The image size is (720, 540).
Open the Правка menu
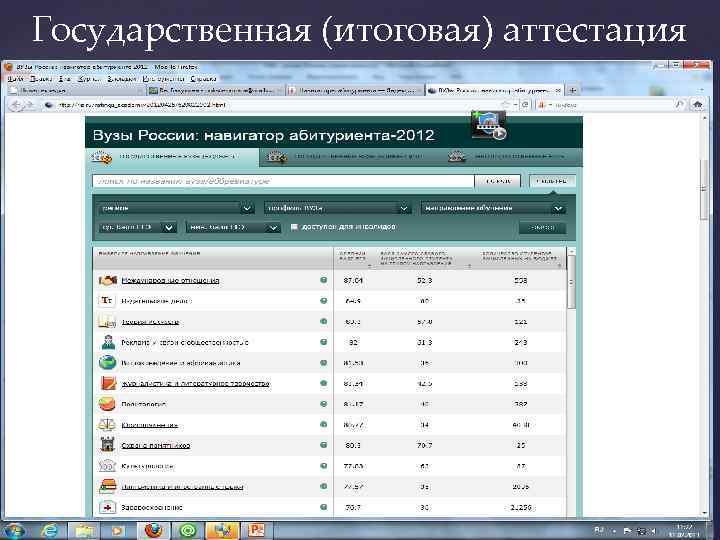(41, 79)
